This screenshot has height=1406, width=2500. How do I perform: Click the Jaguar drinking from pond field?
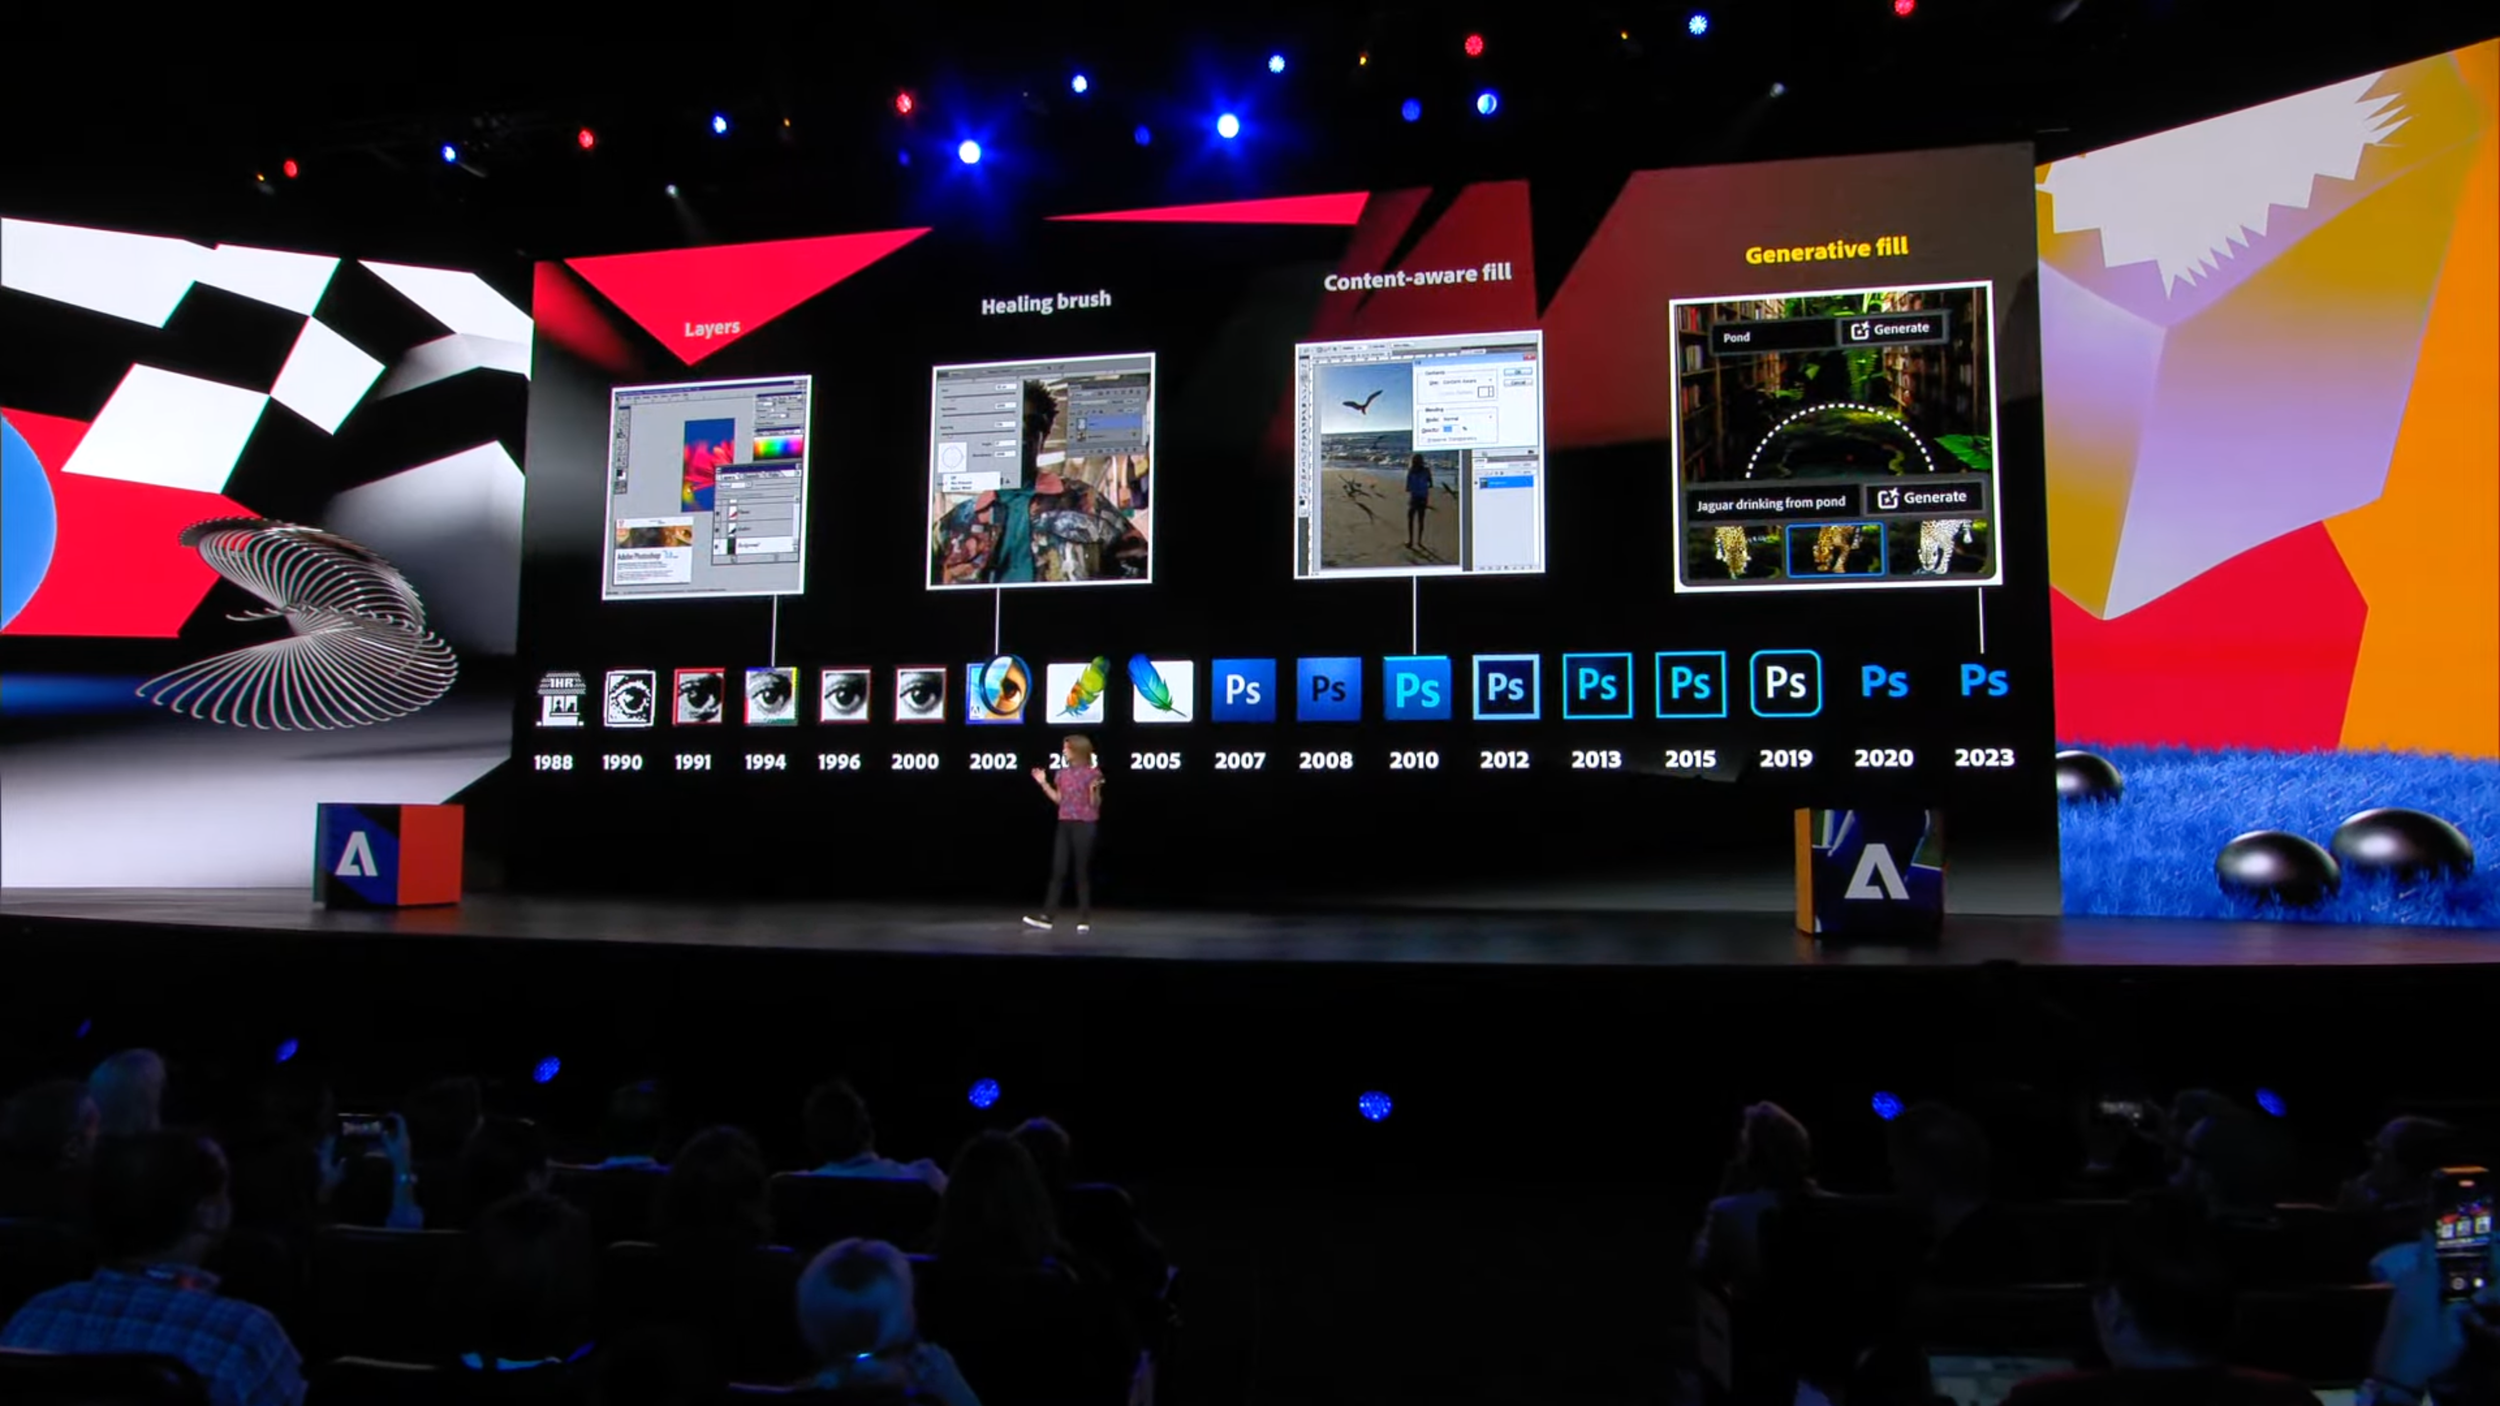[1771, 503]
